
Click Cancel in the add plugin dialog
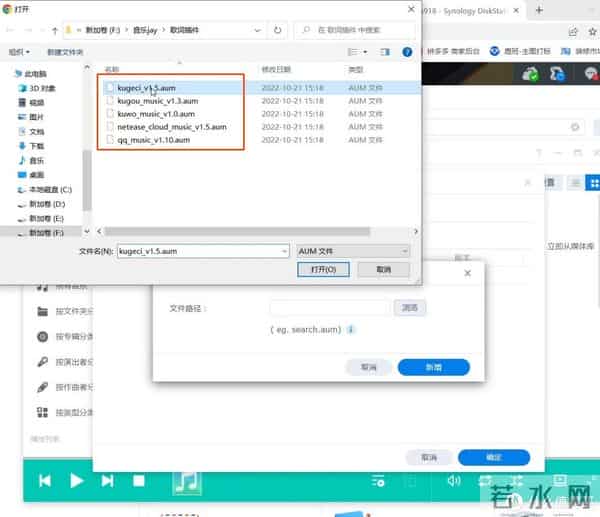[368, 367]
